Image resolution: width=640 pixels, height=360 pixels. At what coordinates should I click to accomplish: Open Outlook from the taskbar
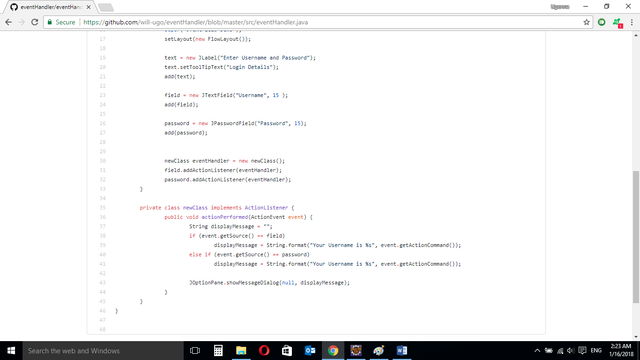[310, 351]
